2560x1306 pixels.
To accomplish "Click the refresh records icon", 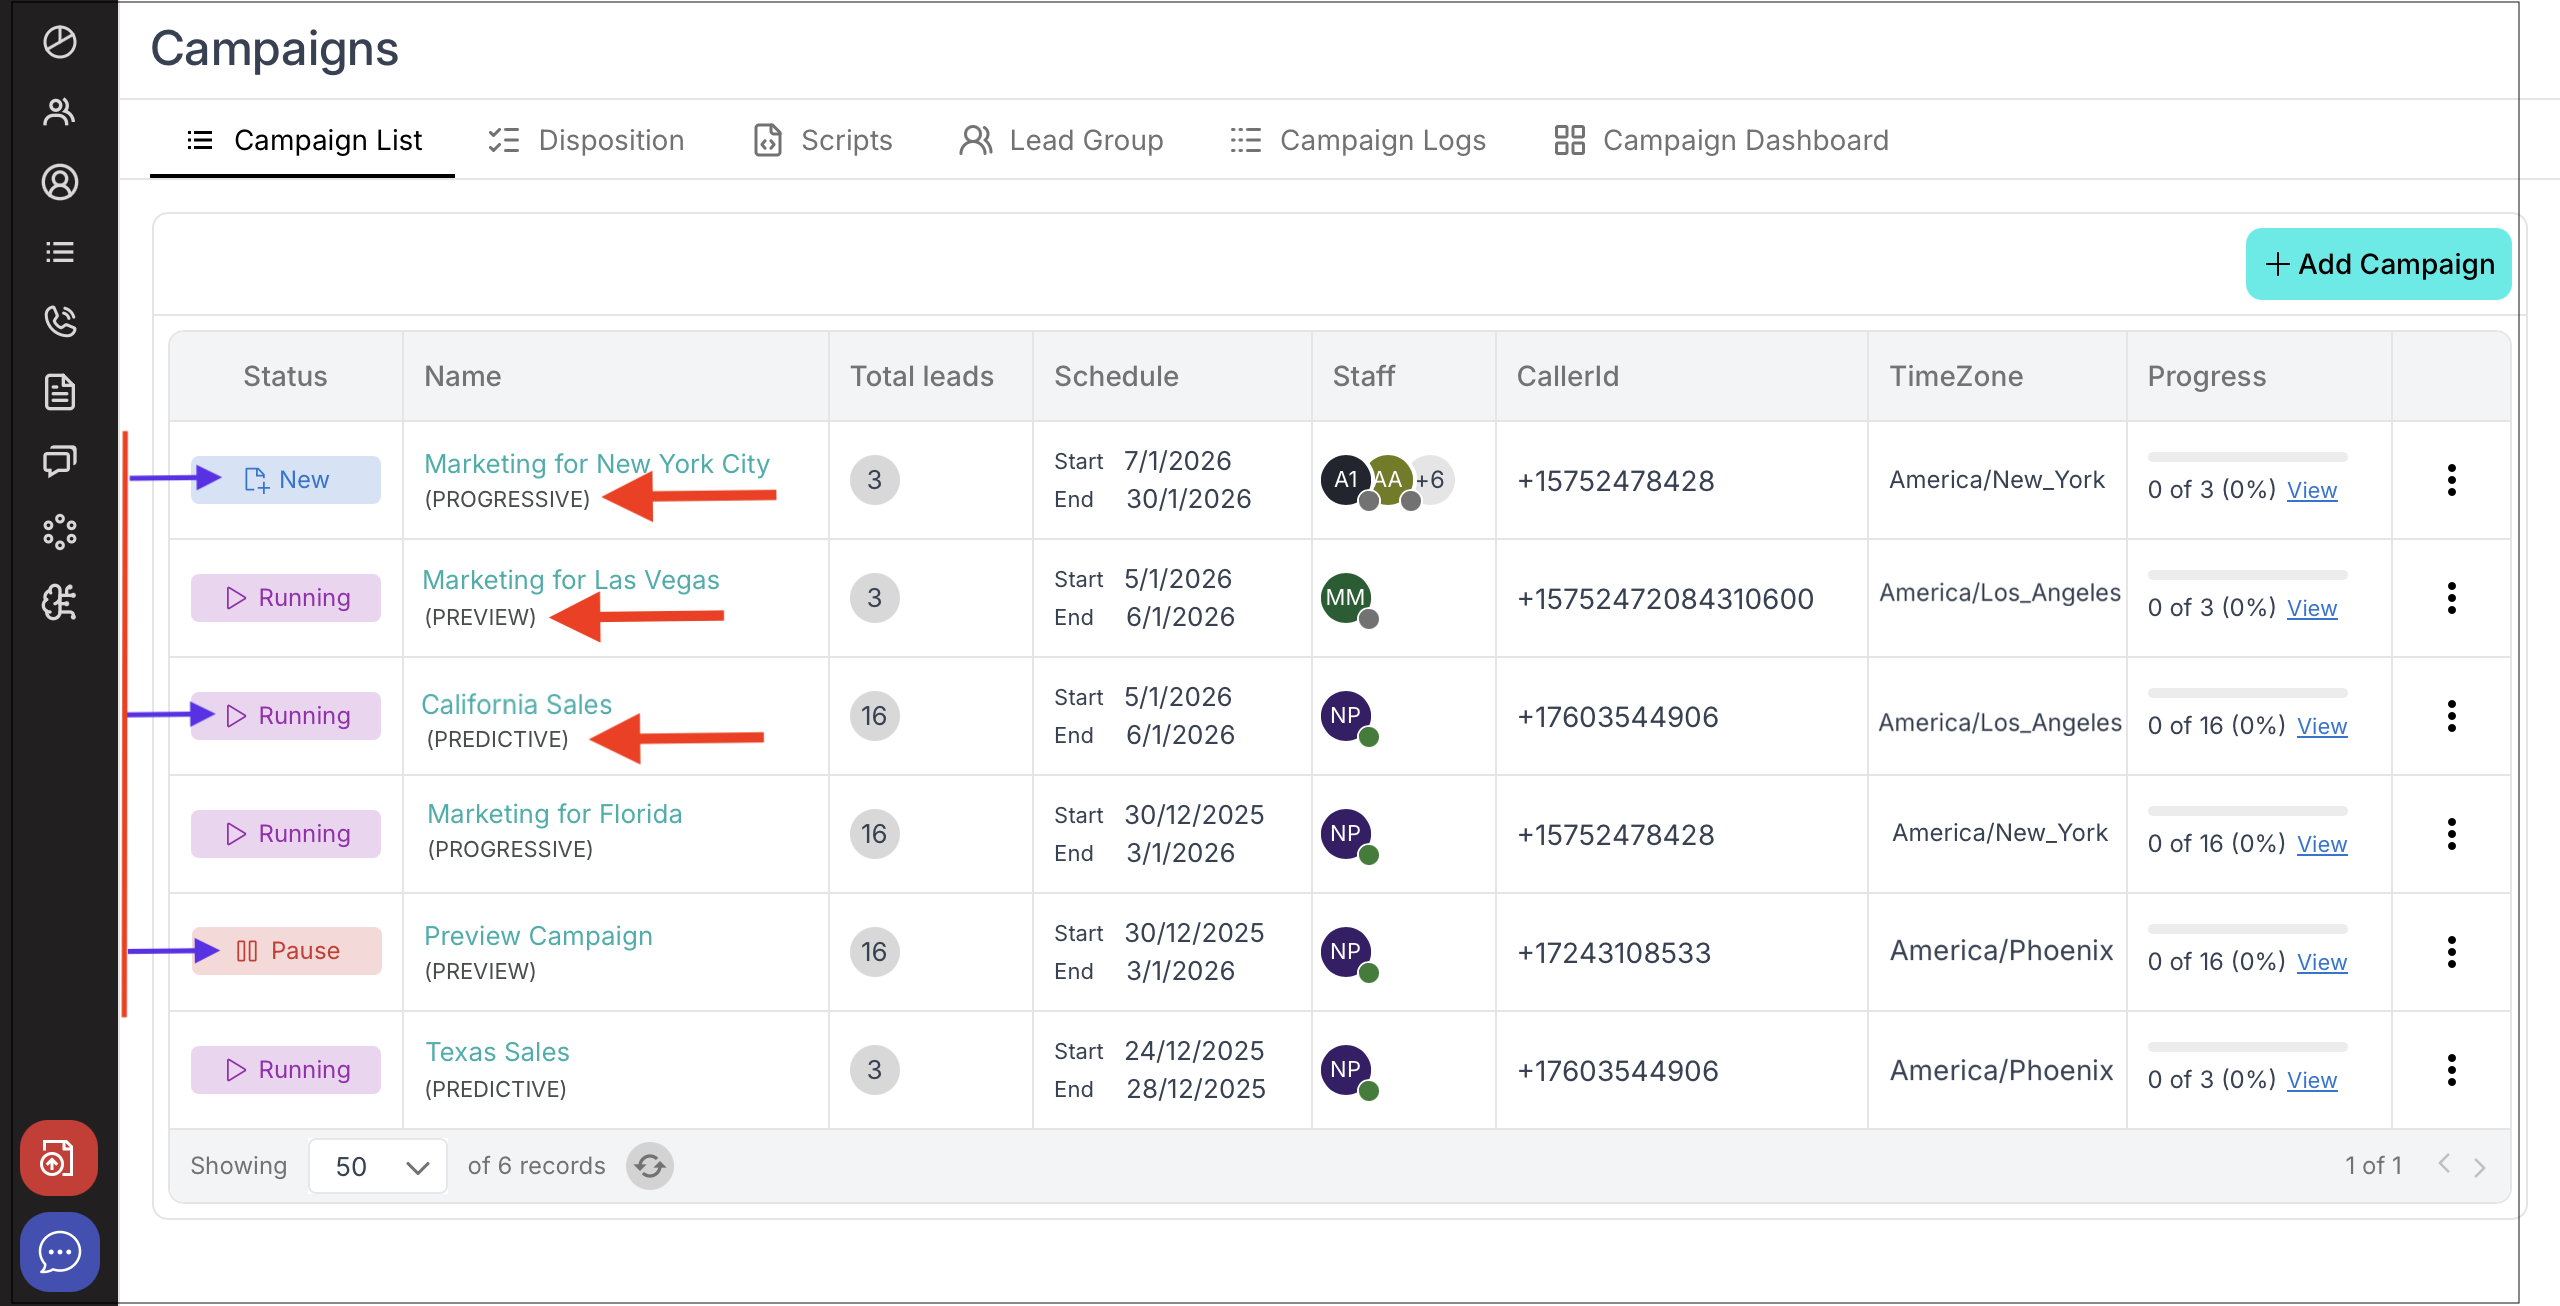I will coord(649,1166).
